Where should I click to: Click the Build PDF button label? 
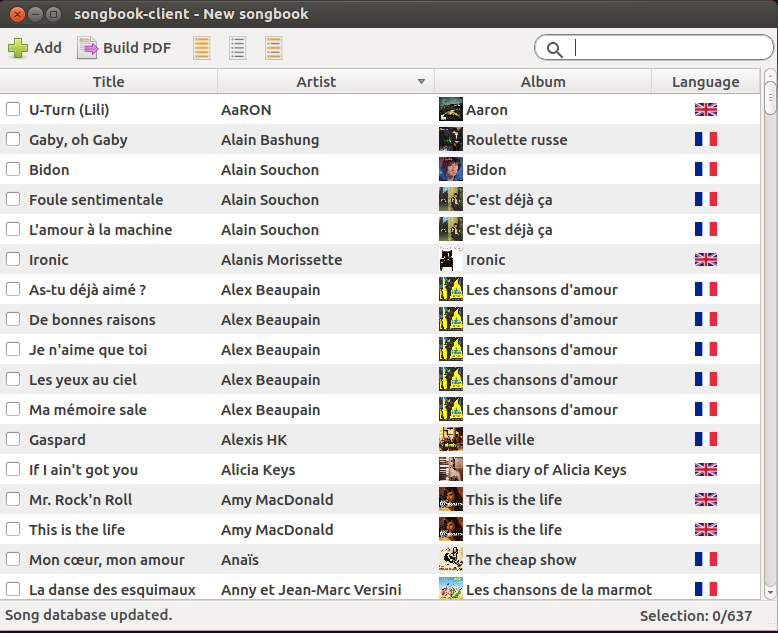point(137,48)
